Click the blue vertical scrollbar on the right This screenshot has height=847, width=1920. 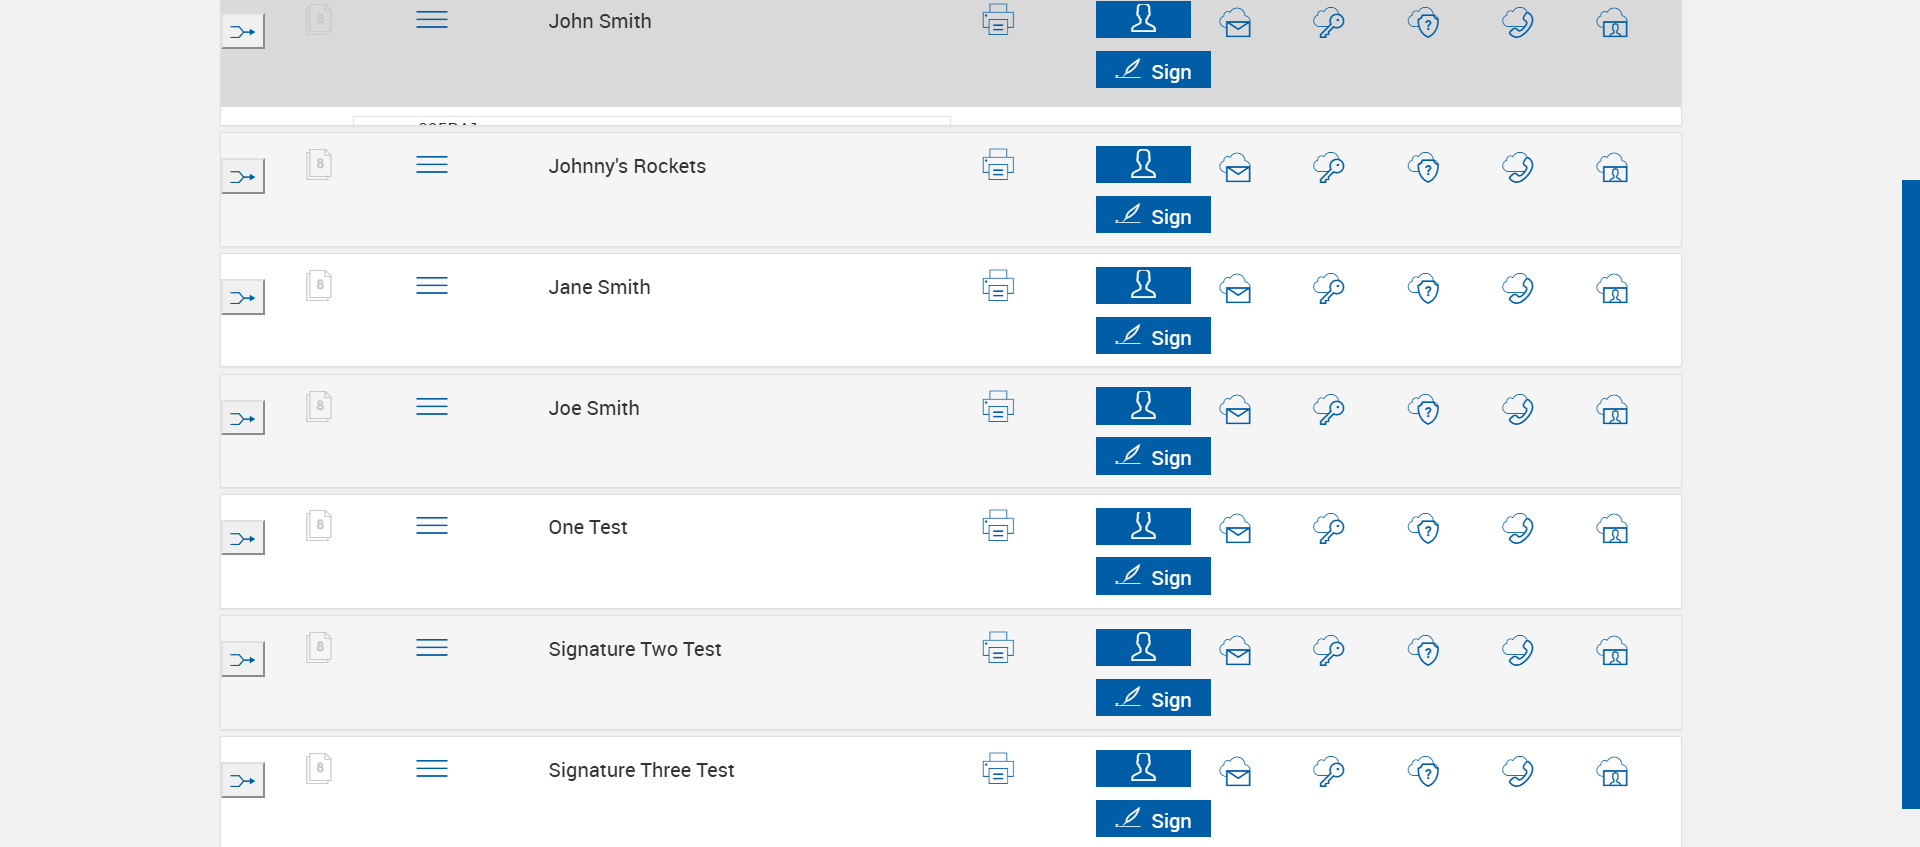click(1910, 494)
